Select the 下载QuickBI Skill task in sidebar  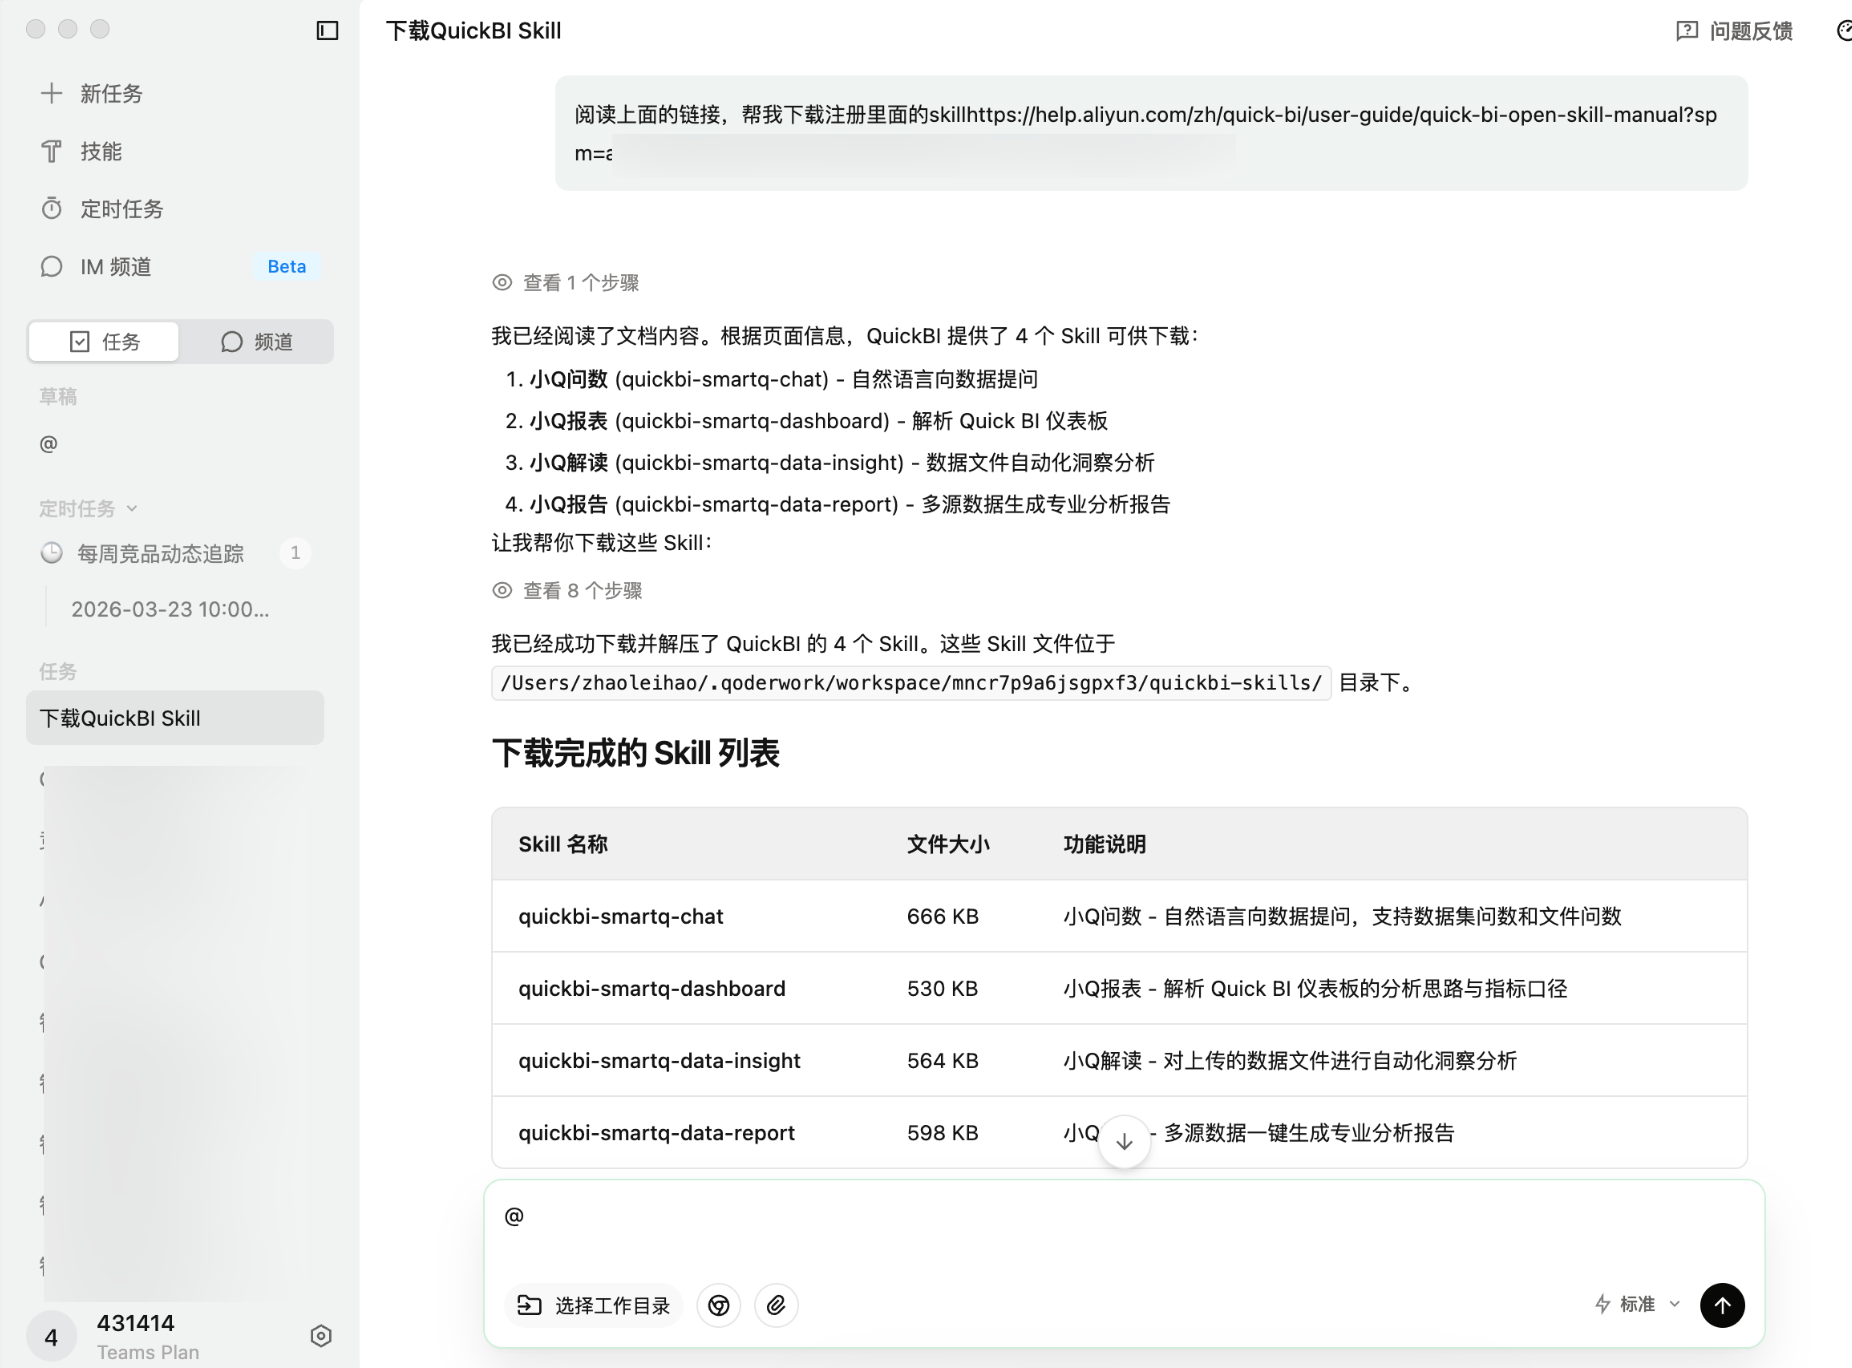[175, 718]
